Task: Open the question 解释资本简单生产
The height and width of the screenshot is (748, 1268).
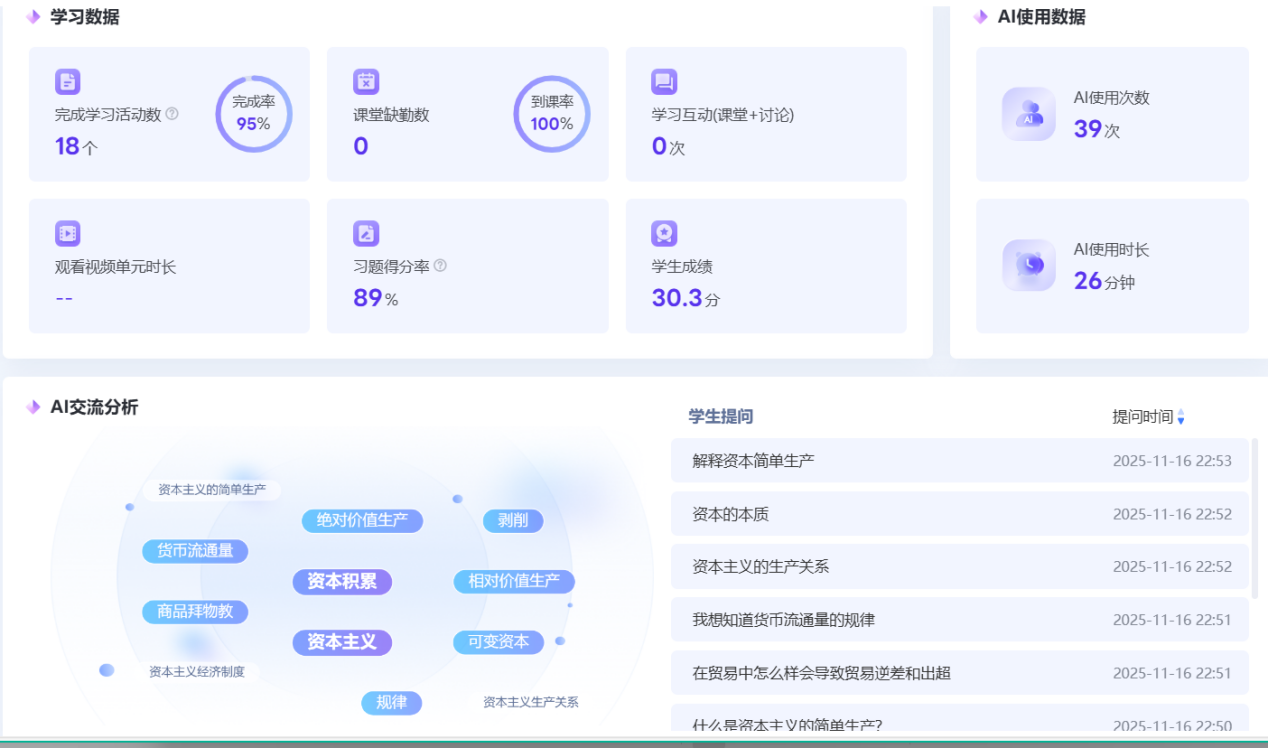Action: coord(753,461)
